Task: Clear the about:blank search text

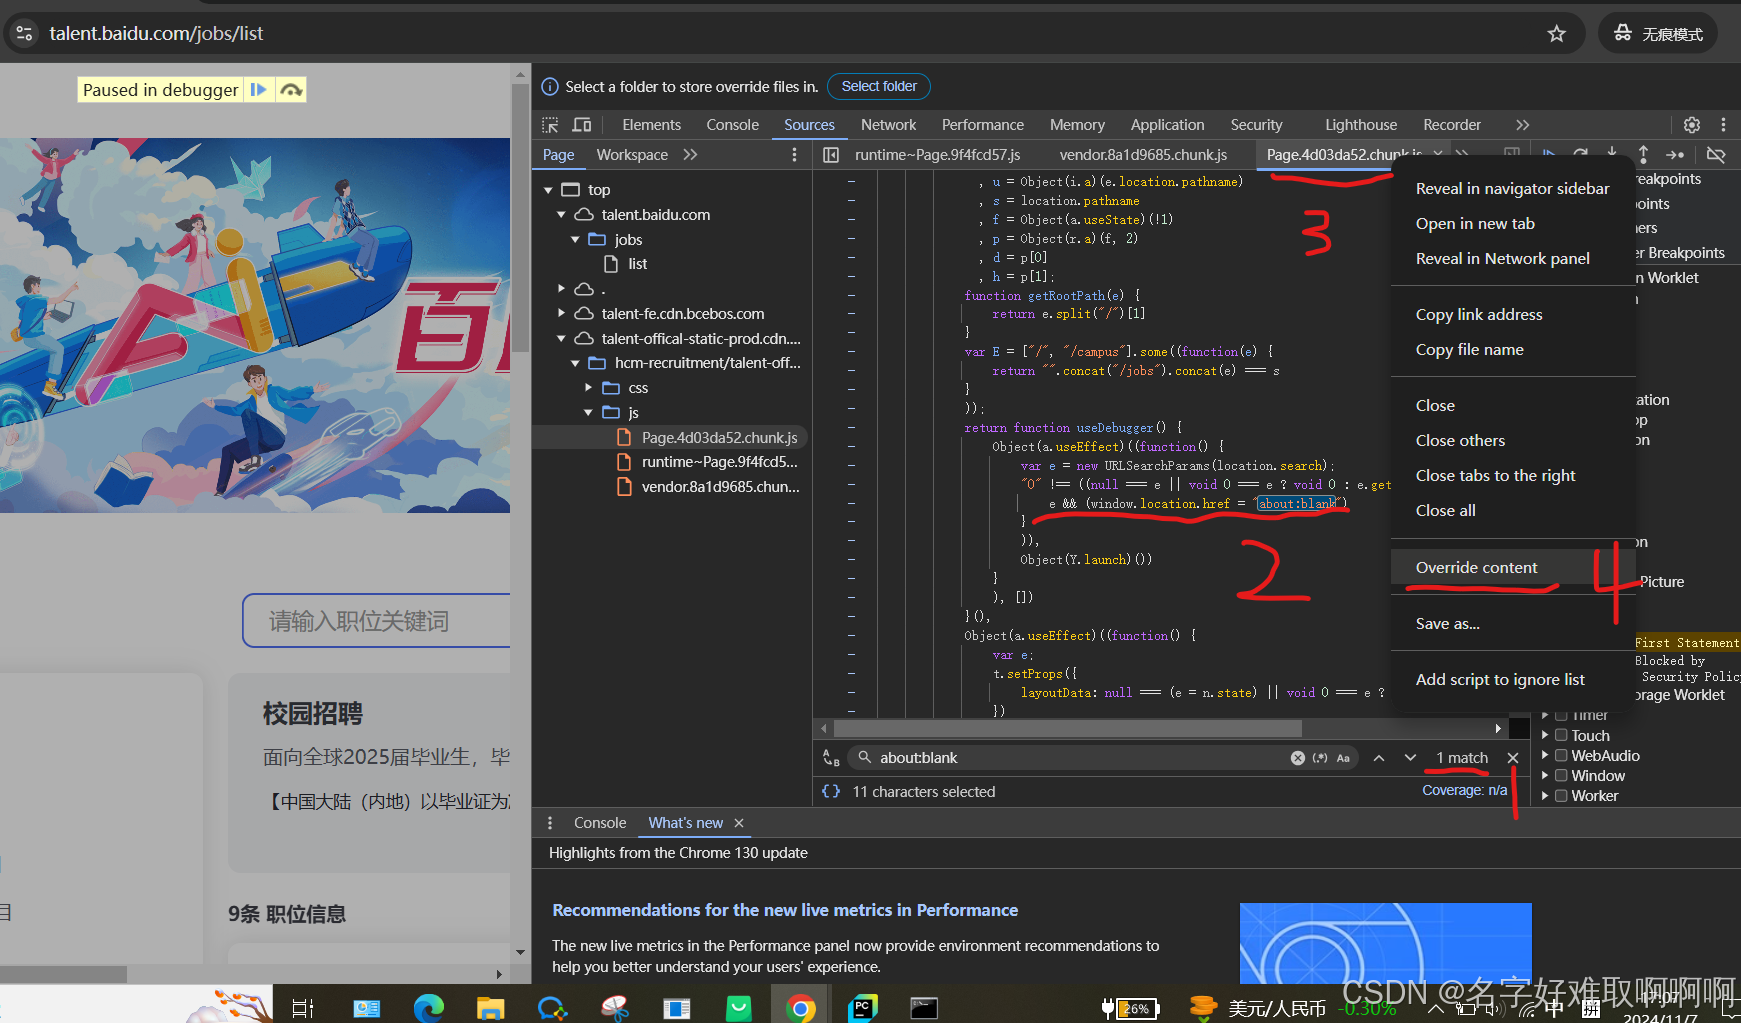Action: tap(1297, 758)
